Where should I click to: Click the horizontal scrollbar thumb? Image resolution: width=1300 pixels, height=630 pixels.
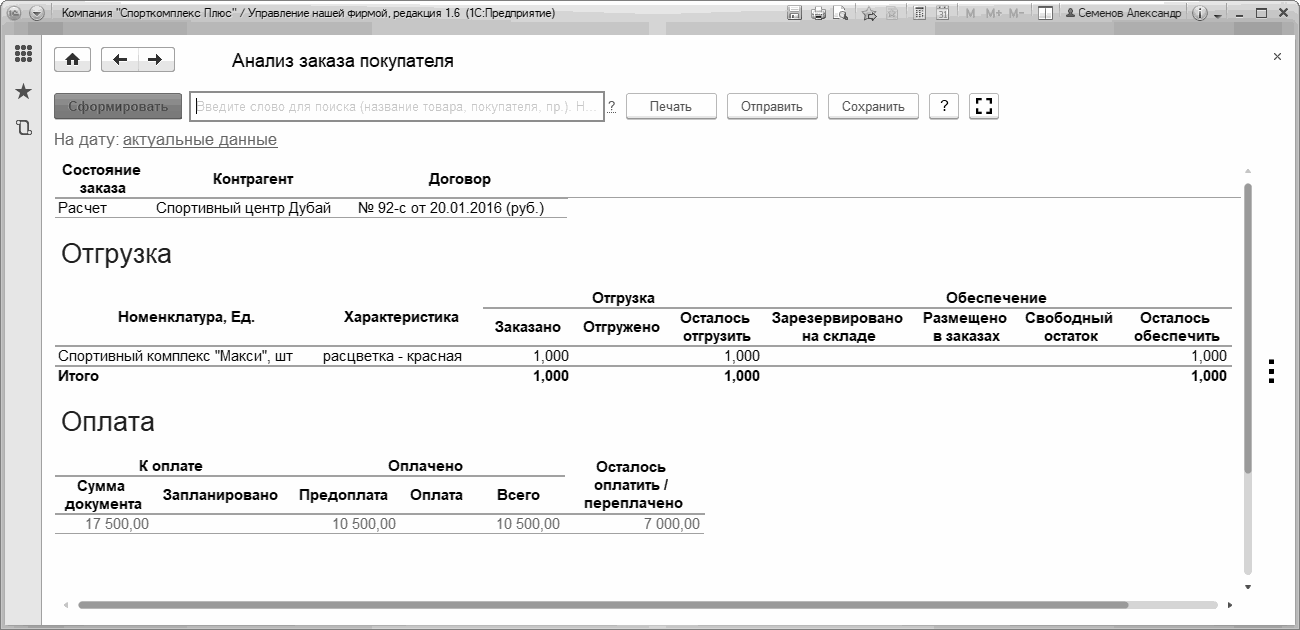[603, 605]
